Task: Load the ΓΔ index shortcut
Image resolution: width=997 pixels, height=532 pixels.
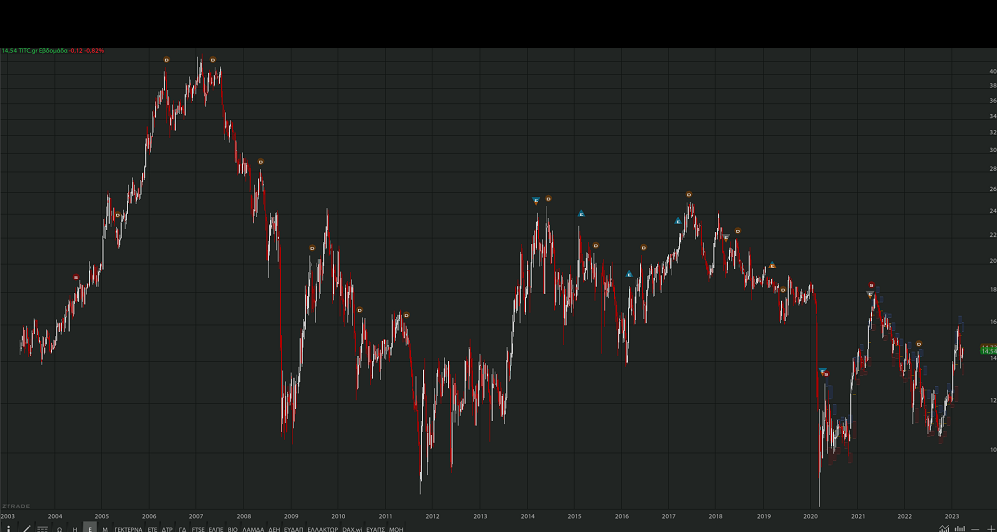Action: click(182, 529)
